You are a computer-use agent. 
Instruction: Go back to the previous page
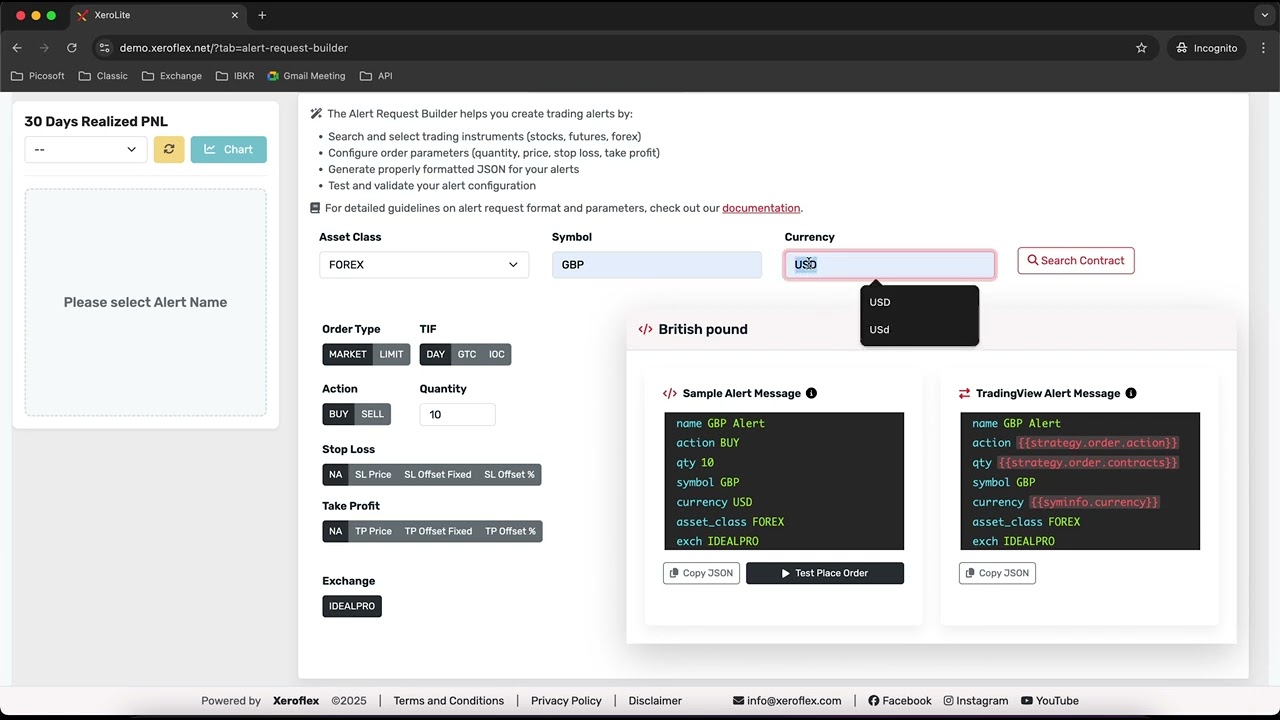(17, 48)
